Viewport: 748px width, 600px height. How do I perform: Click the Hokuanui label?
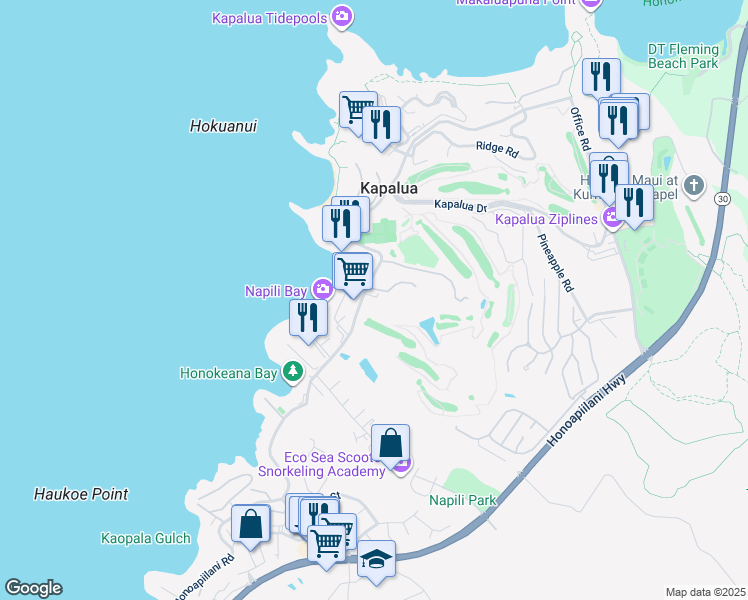click(223, 126)
